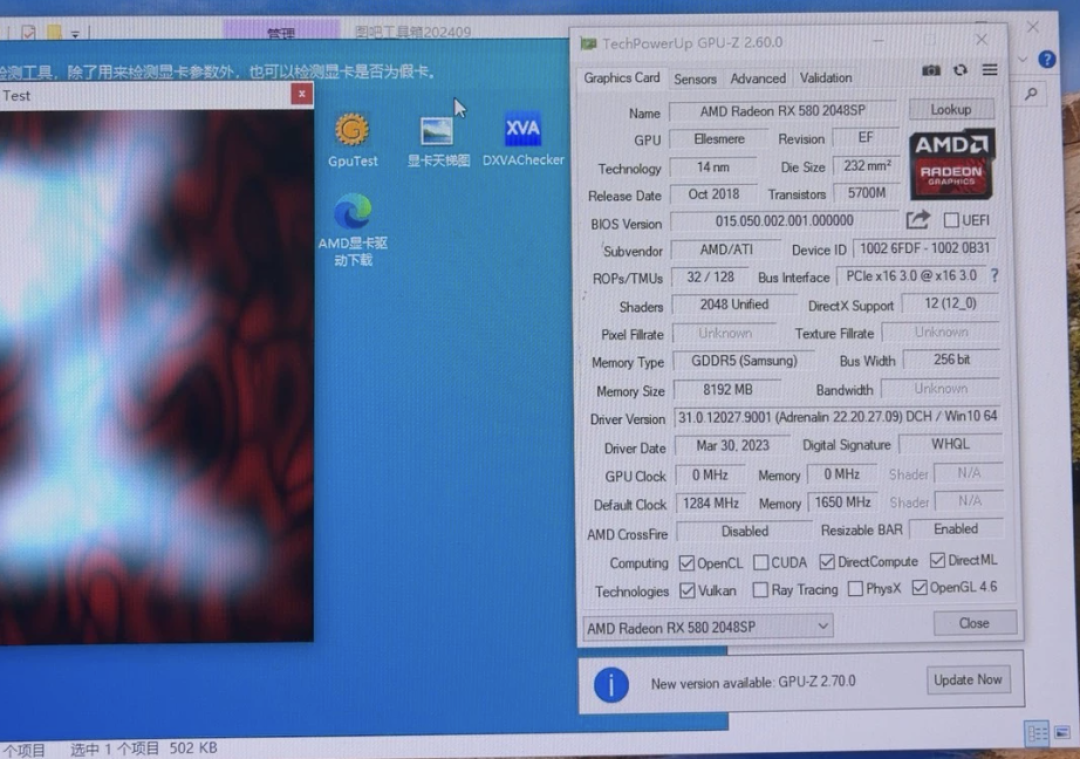This screenshot has height=759, width=1080.
Task: Switch to the Sensors tab
Action: coord(695,79)
